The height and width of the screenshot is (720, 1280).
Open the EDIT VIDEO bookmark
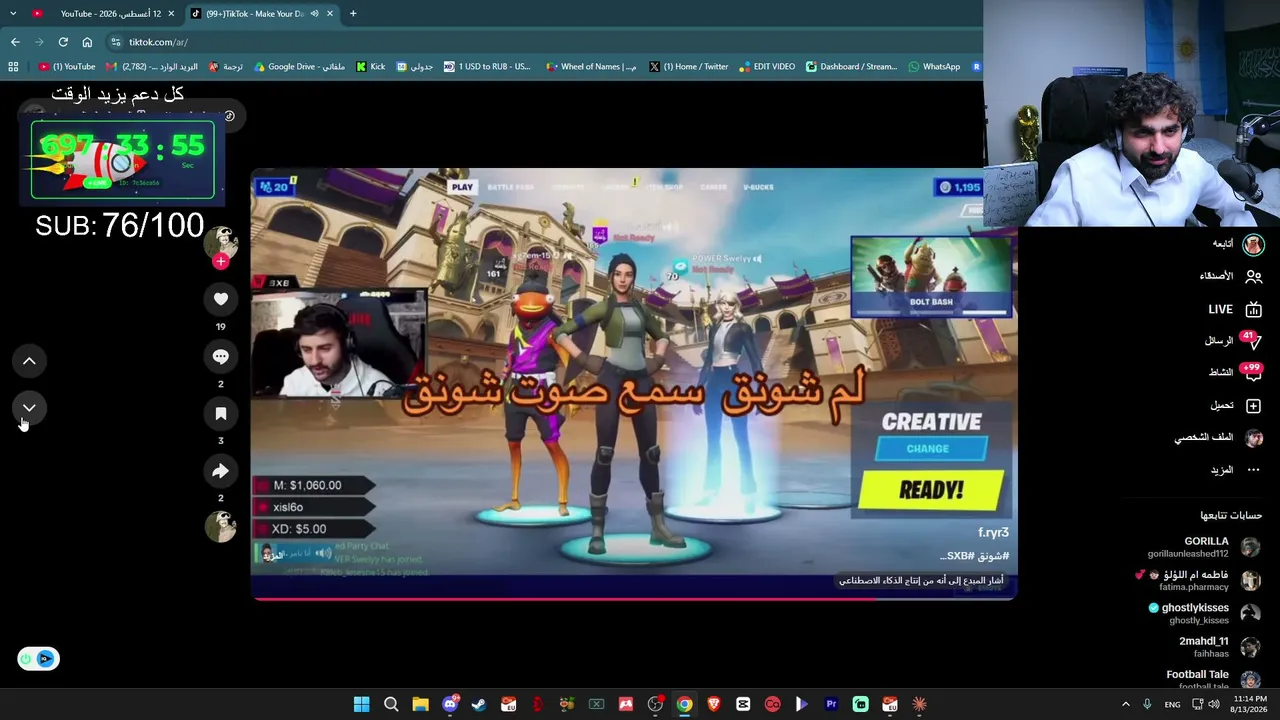[x=767, y=67]
